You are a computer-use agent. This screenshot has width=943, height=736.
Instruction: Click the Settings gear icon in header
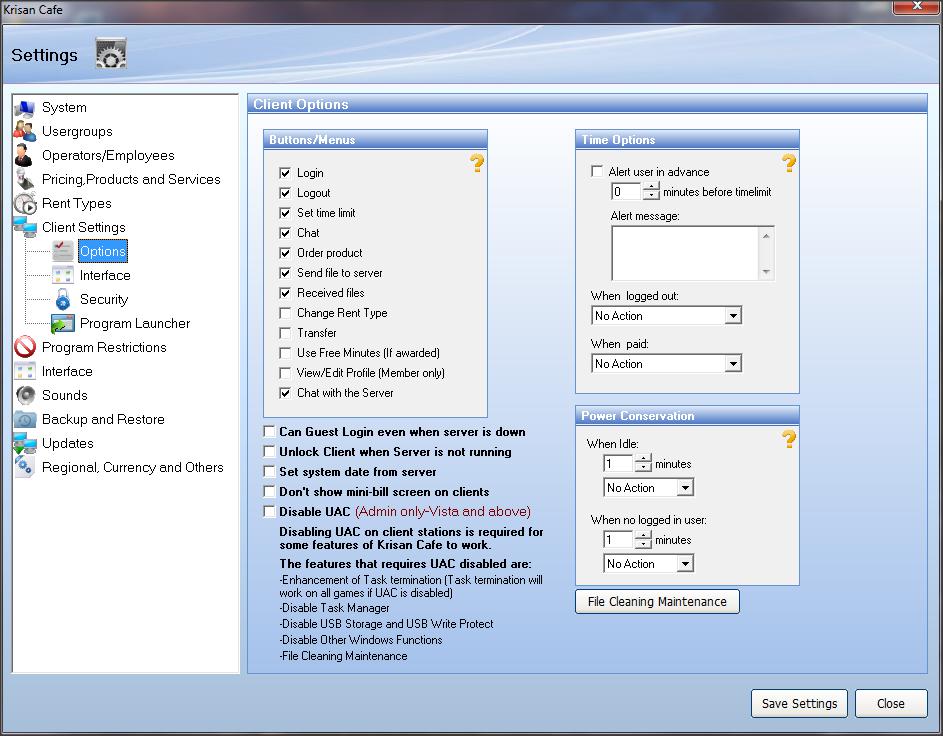(111, 54)
